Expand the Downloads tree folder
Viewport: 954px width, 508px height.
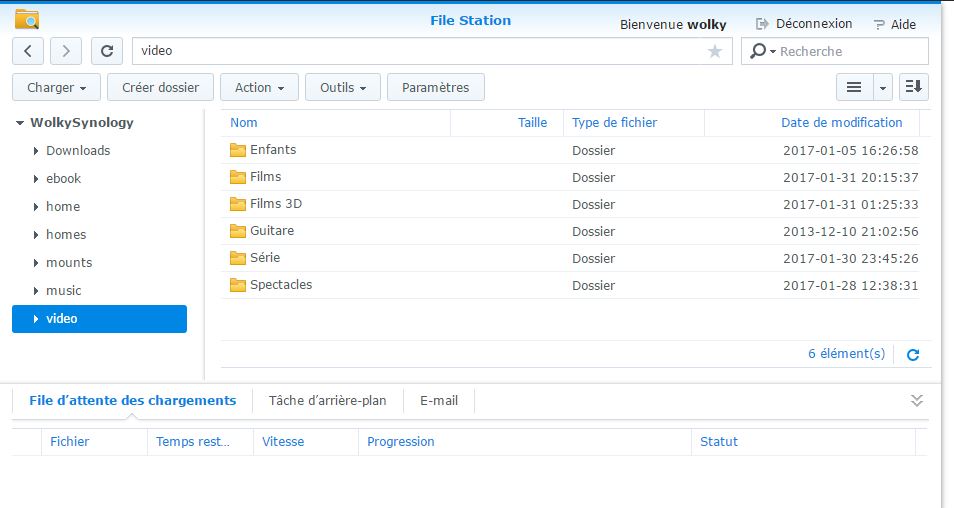coord(37,151)
